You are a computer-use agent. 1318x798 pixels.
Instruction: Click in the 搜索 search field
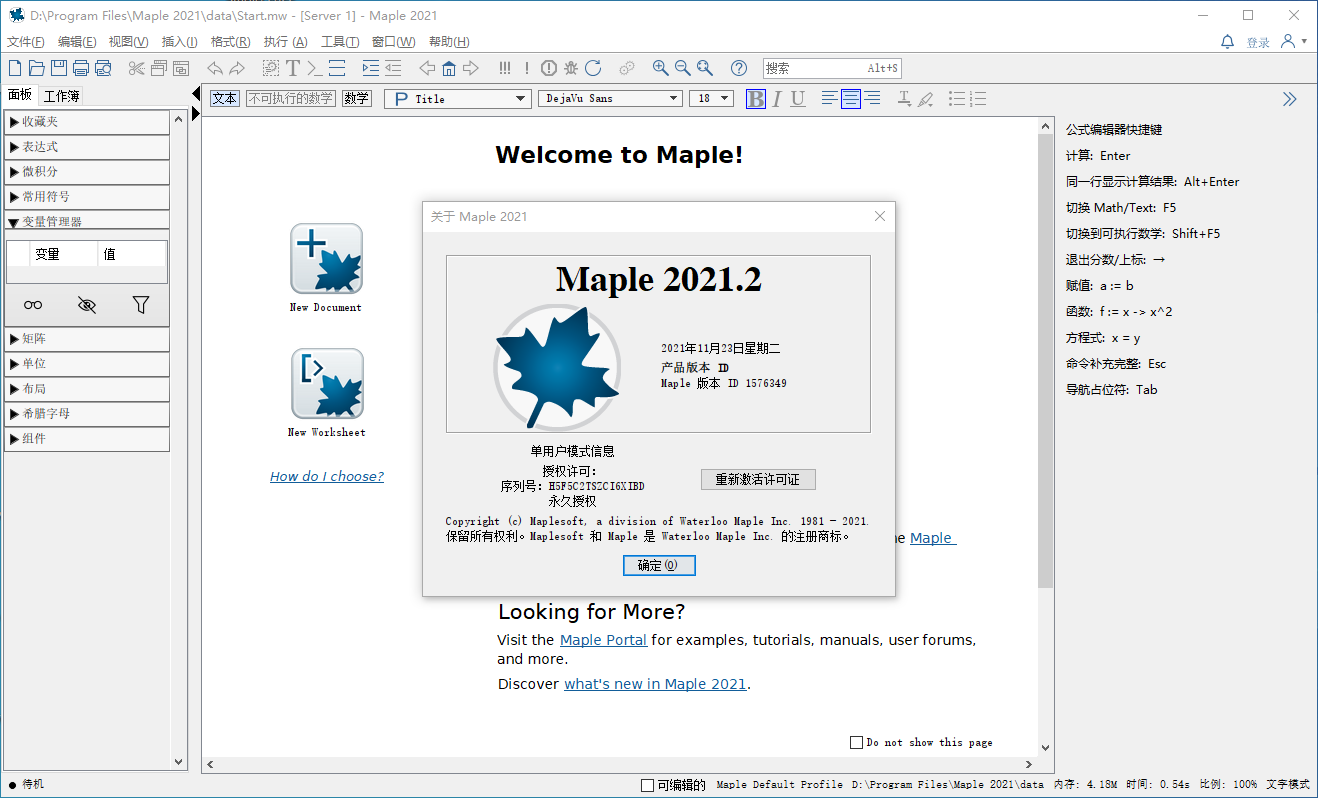[x=815, y=68]
